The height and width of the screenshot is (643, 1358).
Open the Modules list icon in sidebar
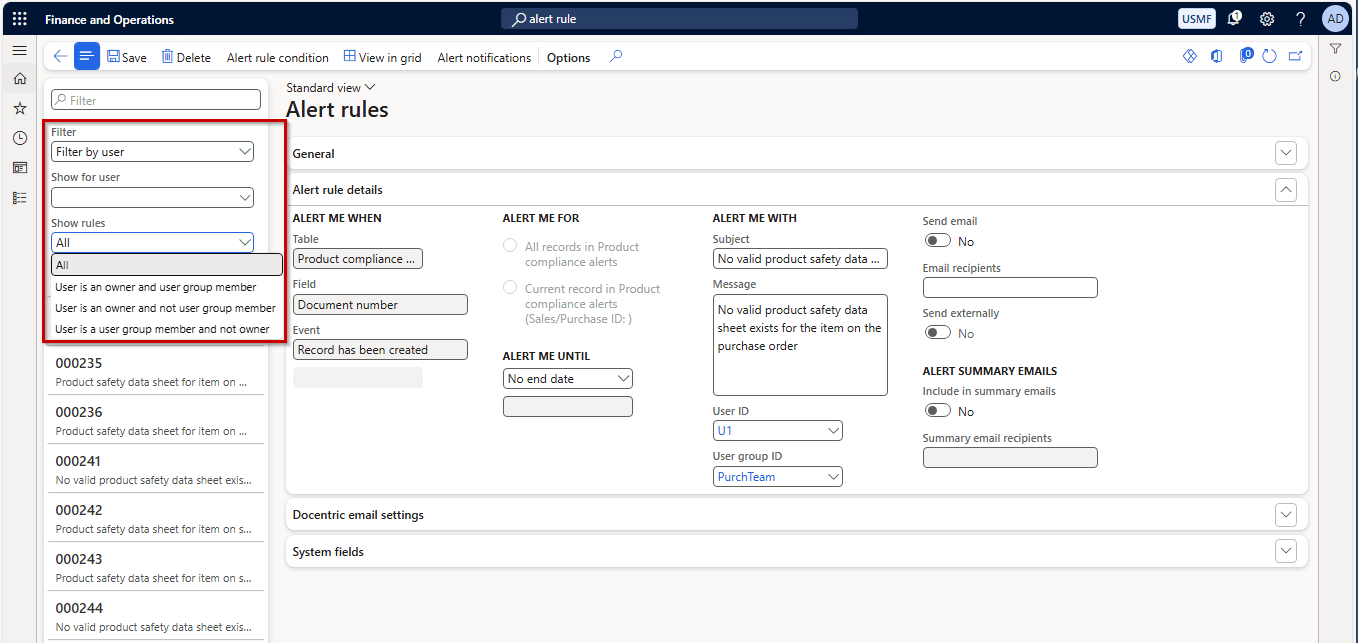[x=19, y=198]
